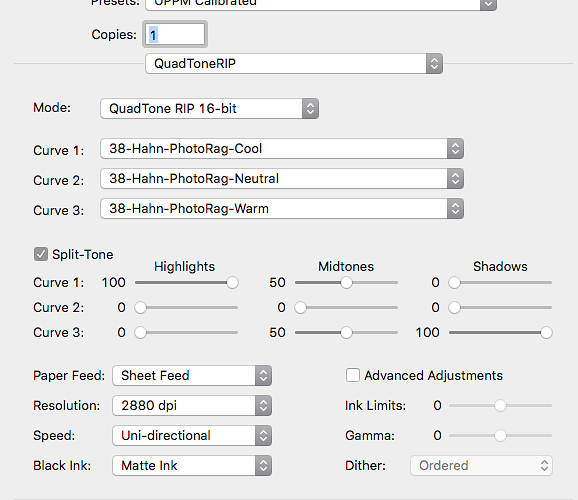Open the Mode dropdown showing QuadTone RIP 16-bit
578x500 pixels.
pos(209,108)
